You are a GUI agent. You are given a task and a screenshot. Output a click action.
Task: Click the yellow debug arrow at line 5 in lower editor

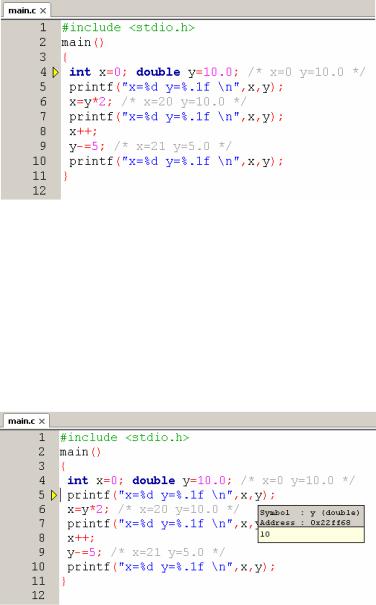tap(54, 495)
